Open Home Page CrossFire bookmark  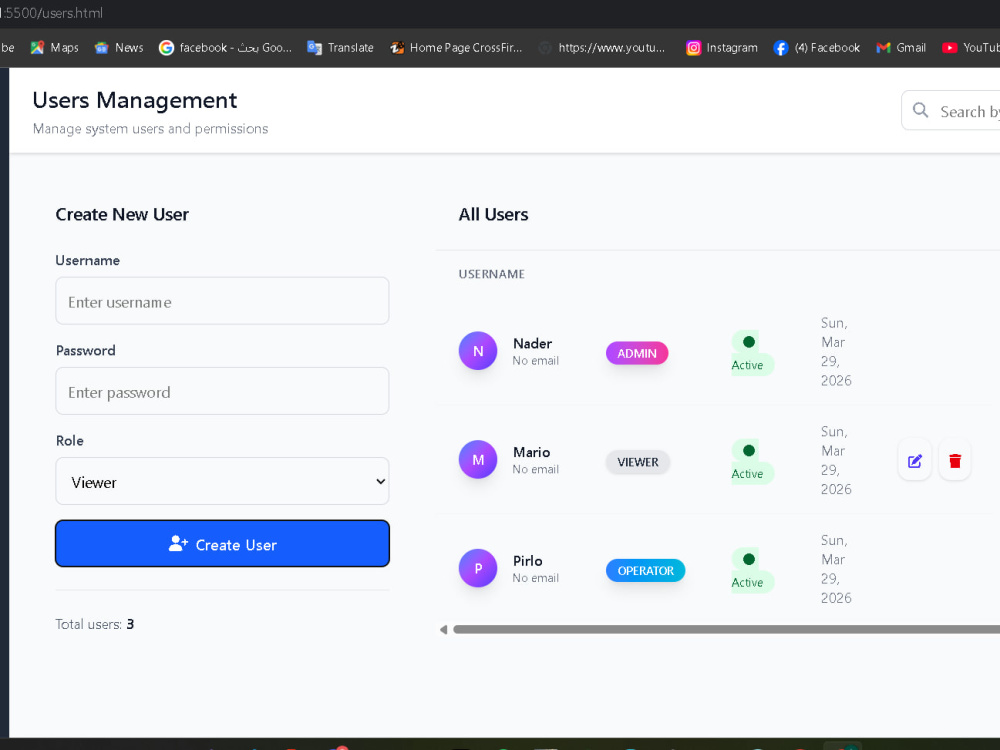pos(456,48)
